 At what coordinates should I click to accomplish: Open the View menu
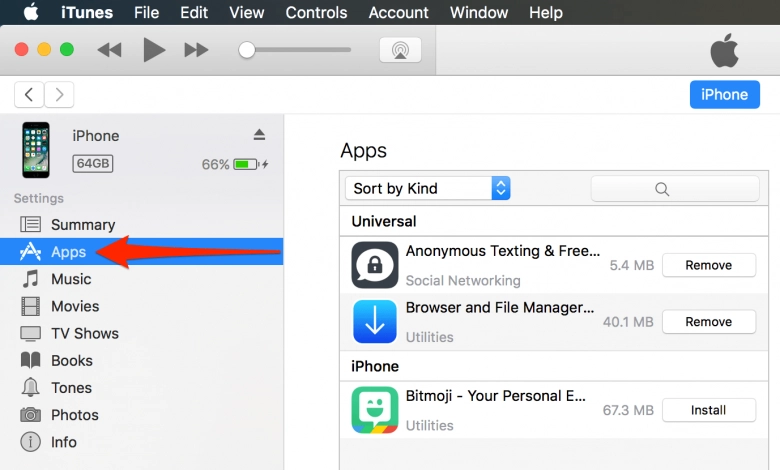(x=247, y=12)
